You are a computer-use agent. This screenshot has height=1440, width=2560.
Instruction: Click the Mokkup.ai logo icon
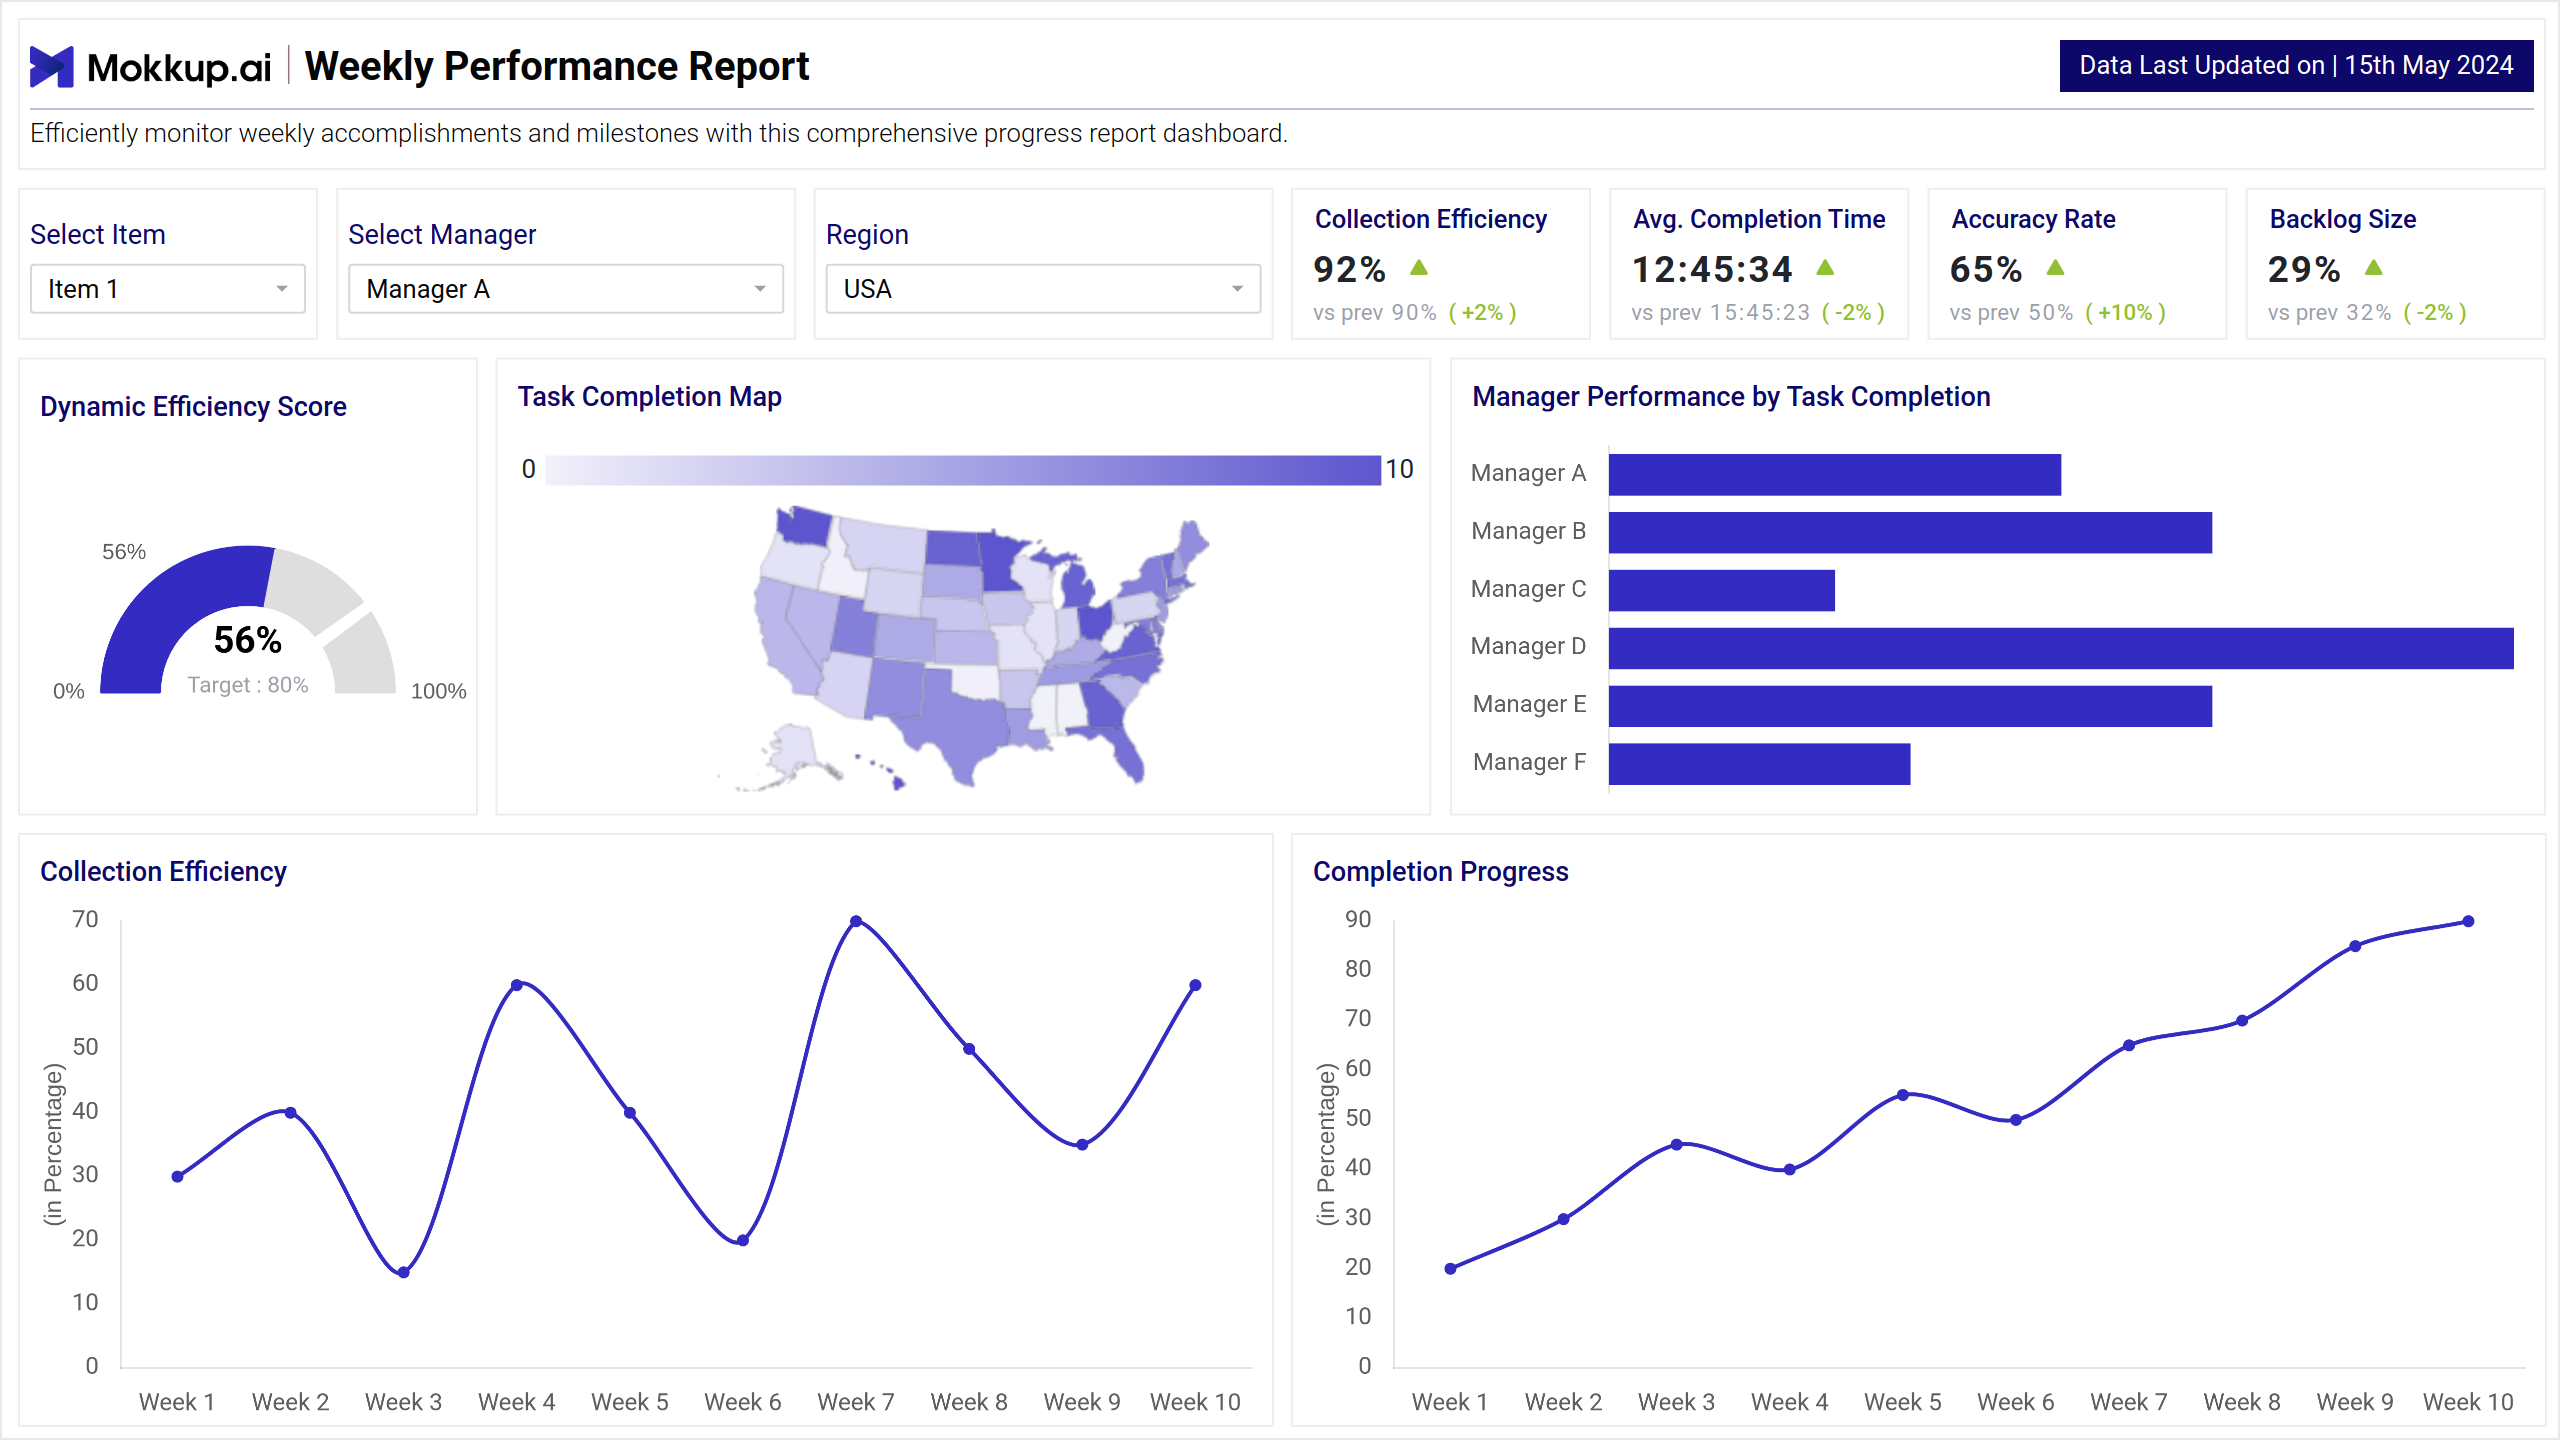coord(51,67)
